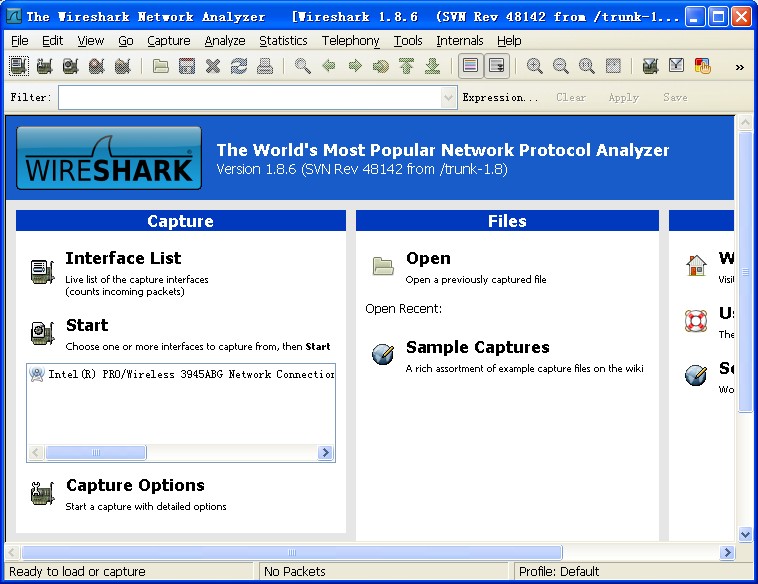The image size is (758, 584).
Task: Open capture options from the toolbar
Action: pos(44,65)
